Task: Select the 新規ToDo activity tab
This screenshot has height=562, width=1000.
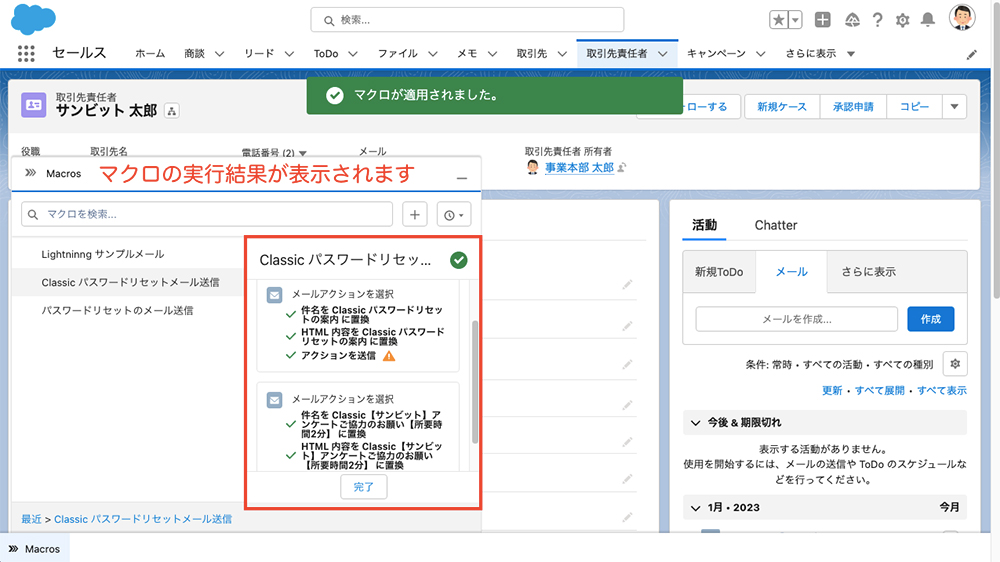Action: point(719,272)
